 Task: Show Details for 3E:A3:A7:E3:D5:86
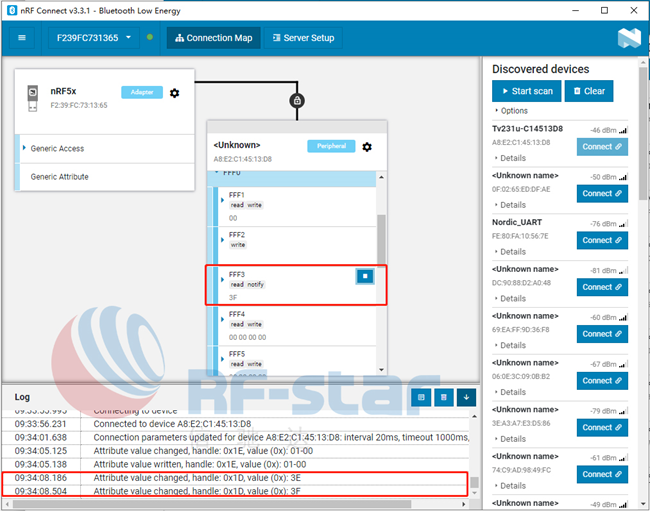(x=510, y=439)
